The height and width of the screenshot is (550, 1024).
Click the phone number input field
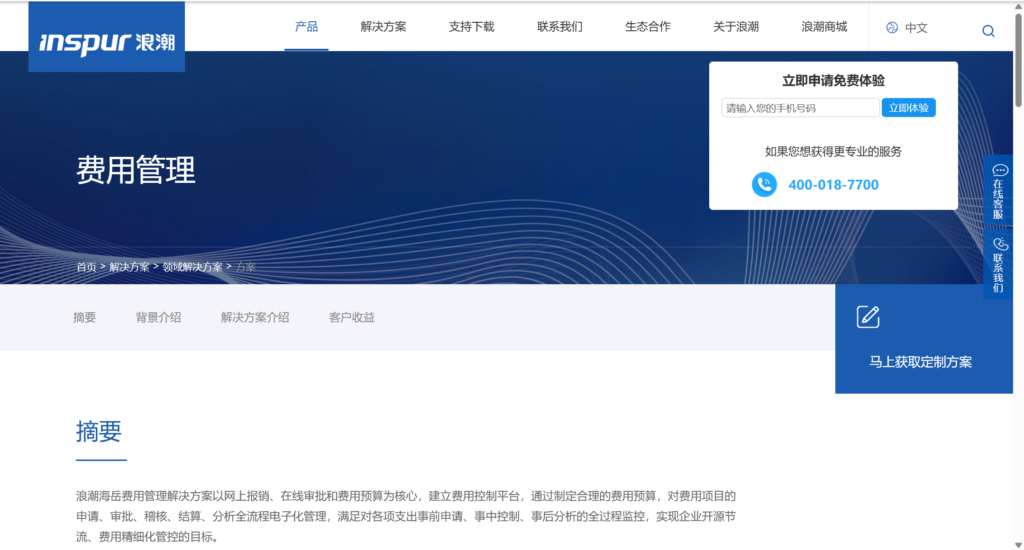point(800,108)
